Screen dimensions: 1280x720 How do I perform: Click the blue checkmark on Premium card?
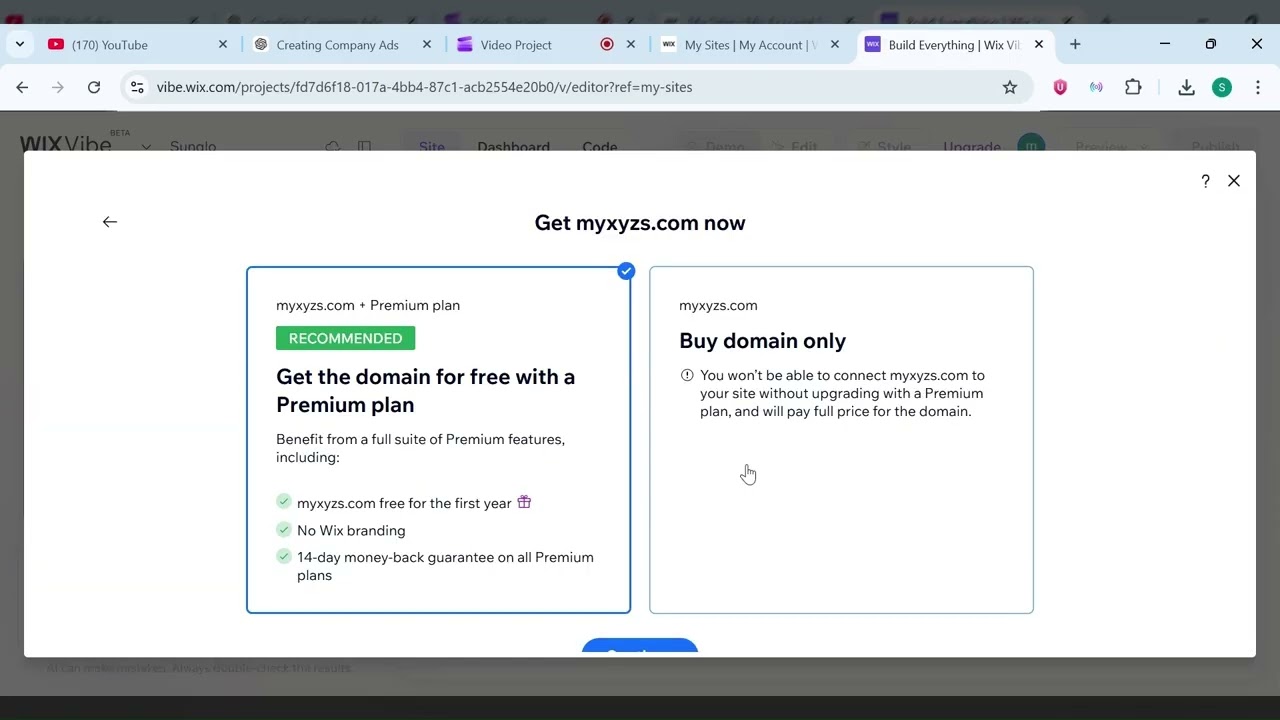point(626,271)
